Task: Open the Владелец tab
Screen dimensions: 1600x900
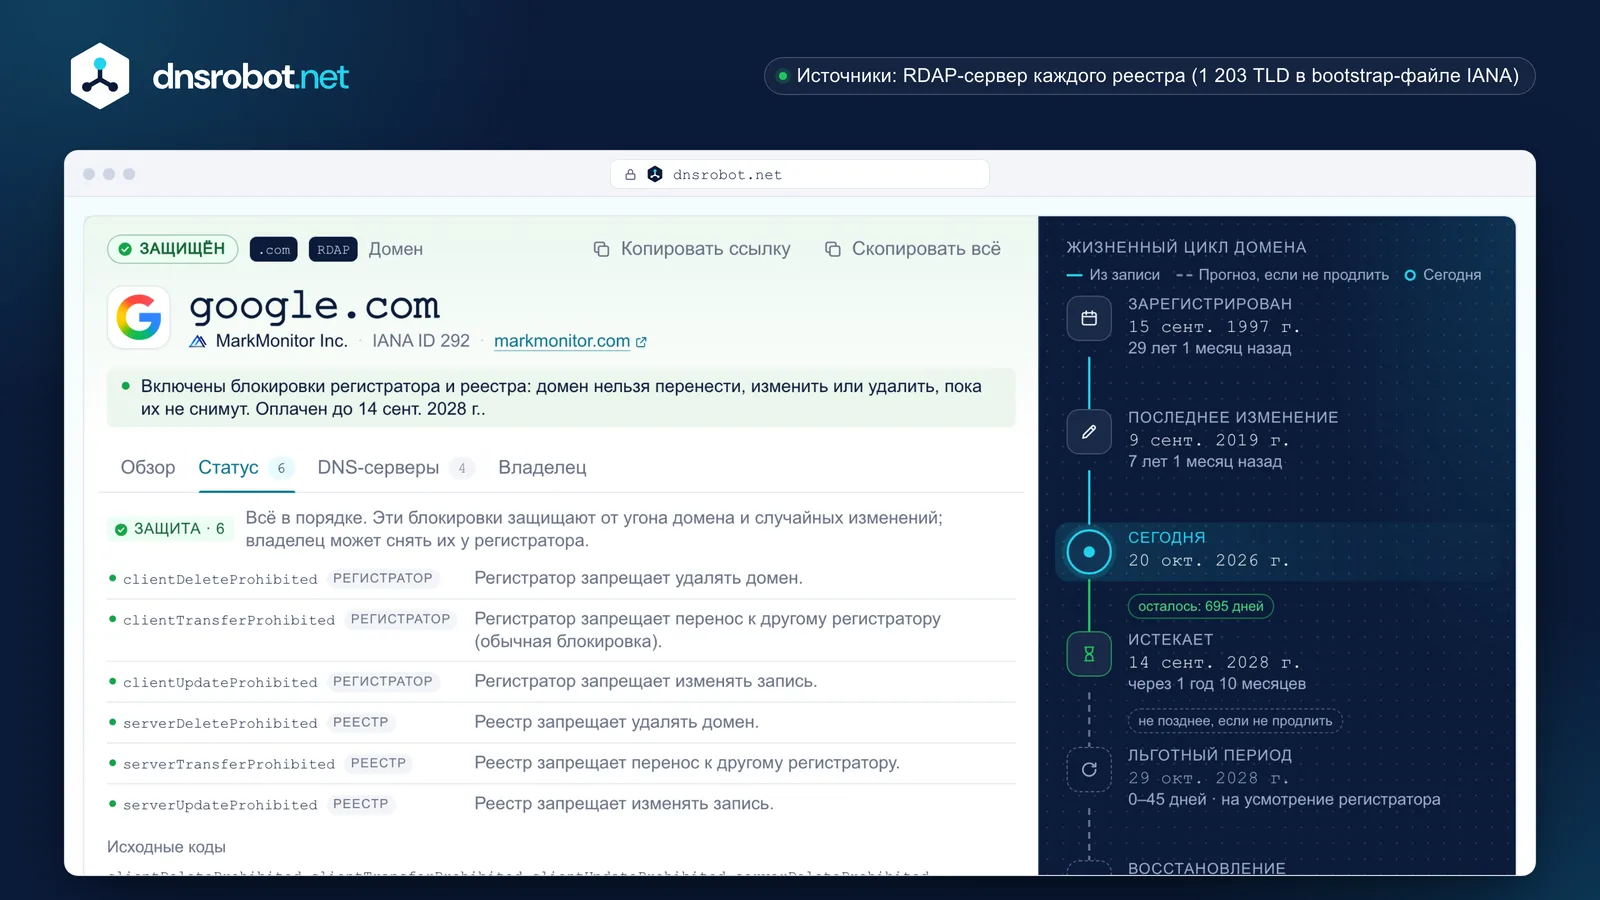Action: pos(542,467)
